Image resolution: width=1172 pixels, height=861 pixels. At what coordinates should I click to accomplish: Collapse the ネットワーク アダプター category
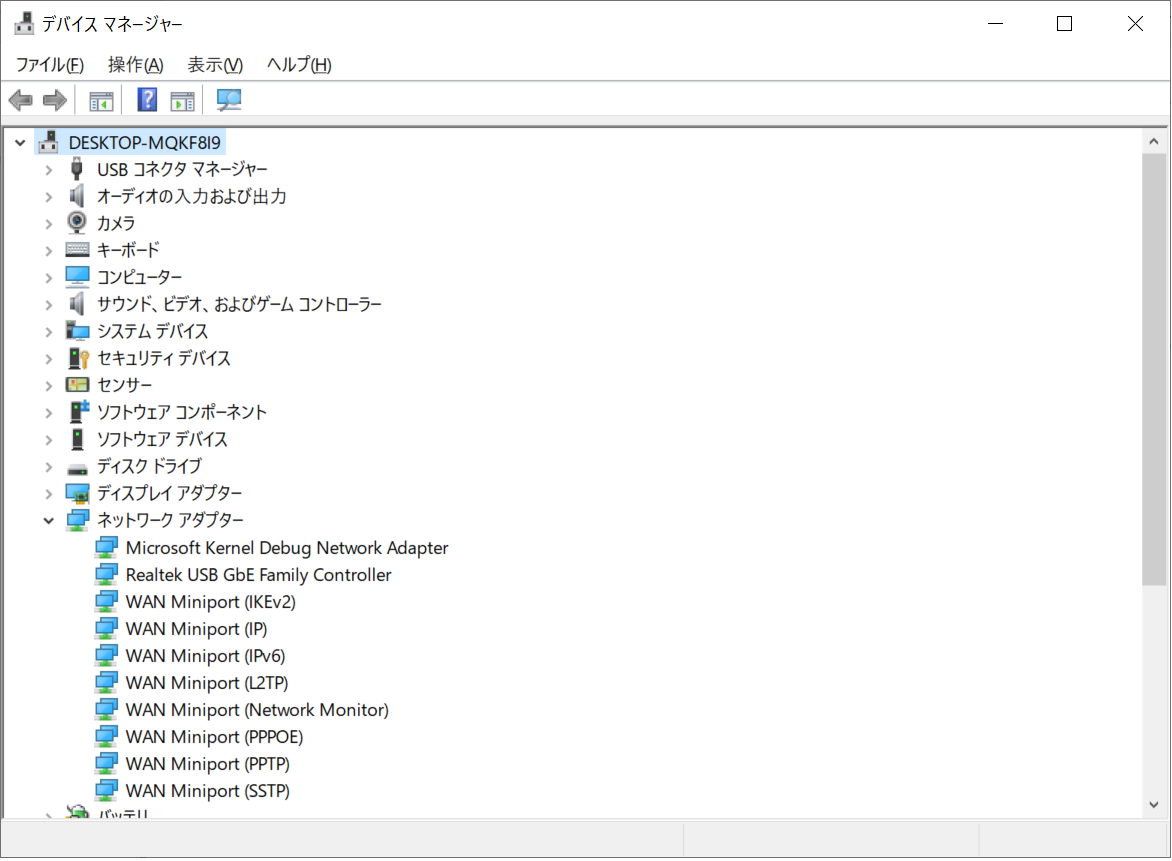tap(49, 520)
